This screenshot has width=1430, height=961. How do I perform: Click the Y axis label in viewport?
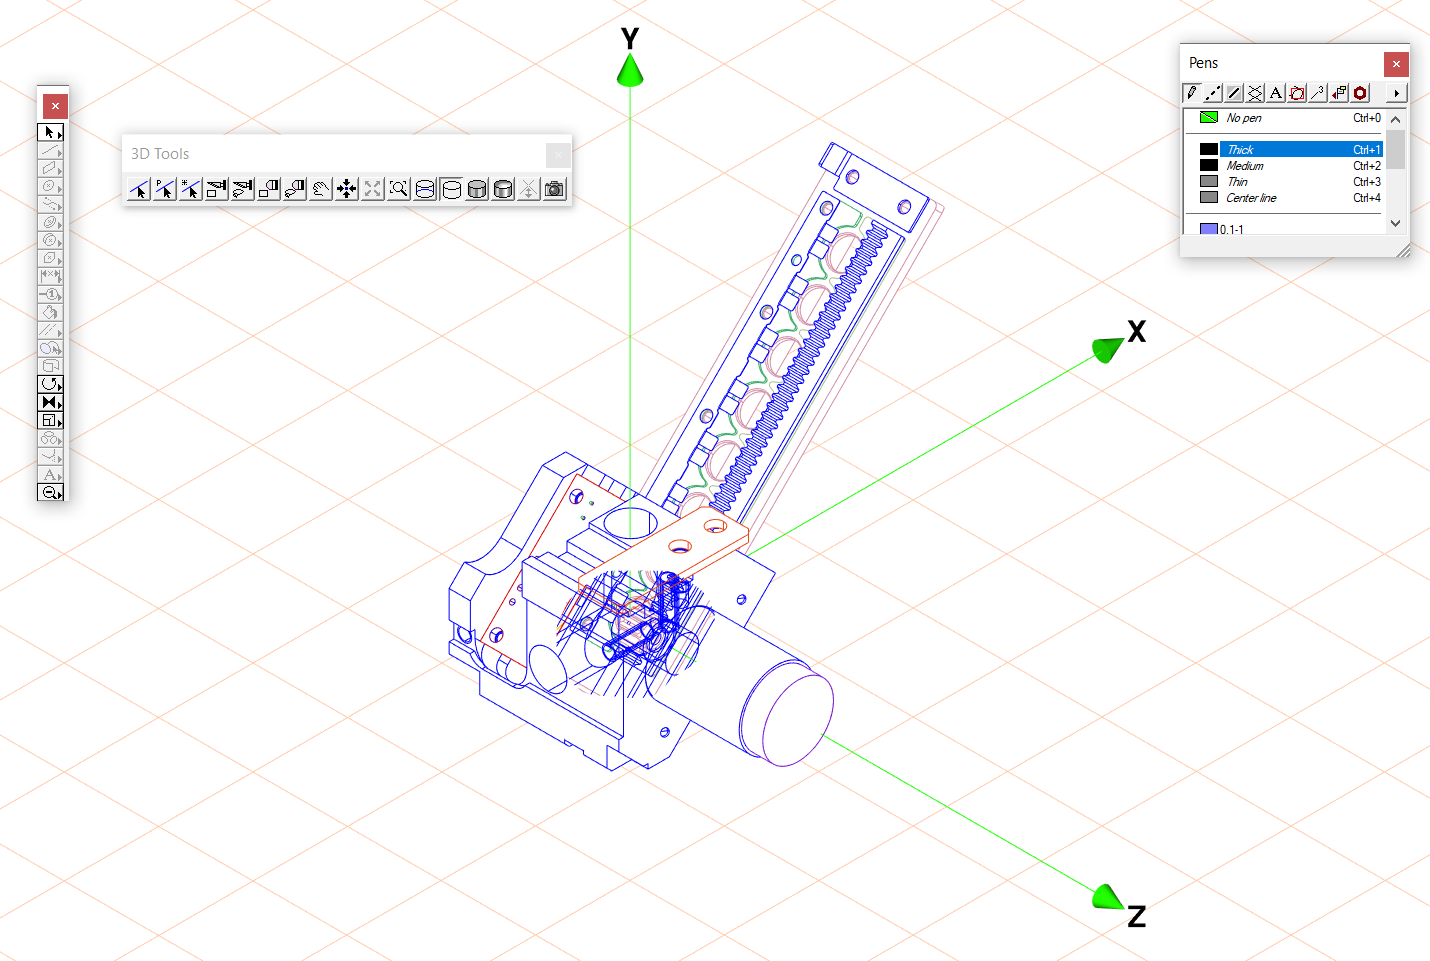[629, 39]
